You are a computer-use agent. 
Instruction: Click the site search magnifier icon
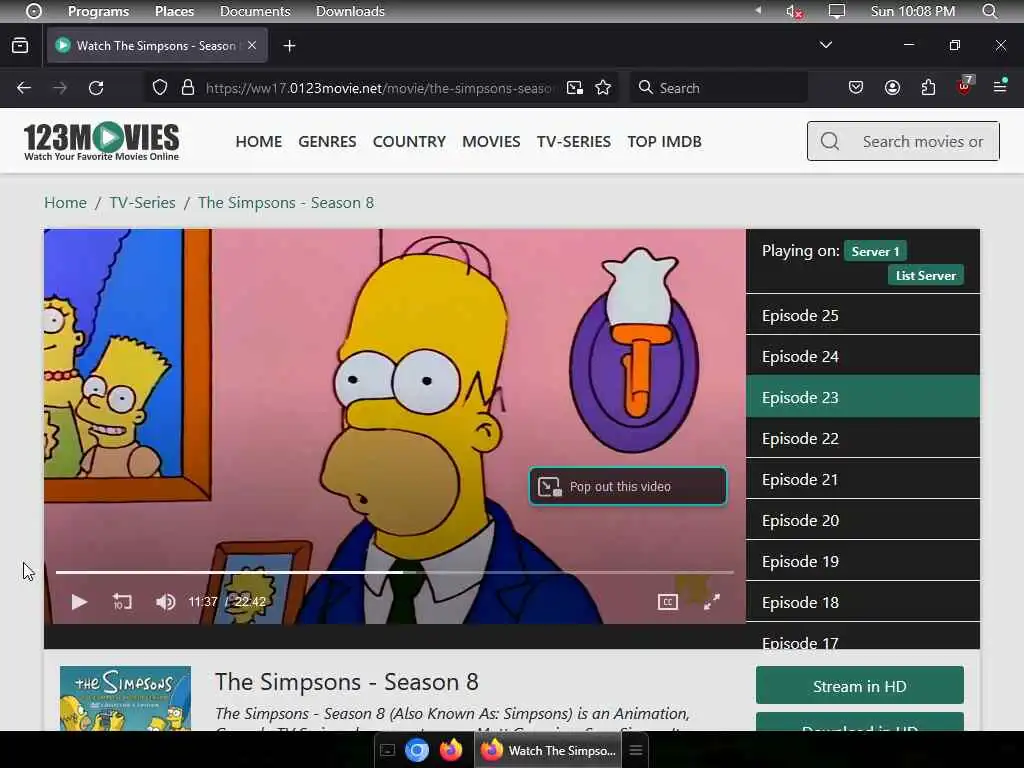click(830, 141)
